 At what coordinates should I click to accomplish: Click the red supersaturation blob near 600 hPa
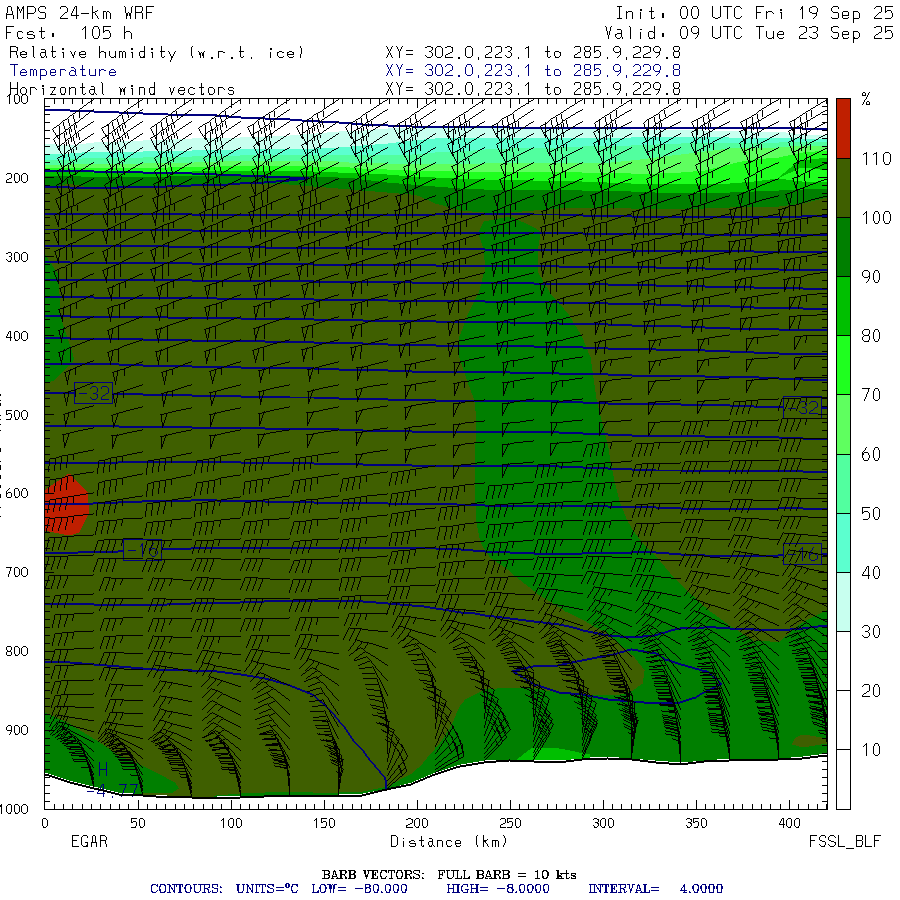click(67, 506)
